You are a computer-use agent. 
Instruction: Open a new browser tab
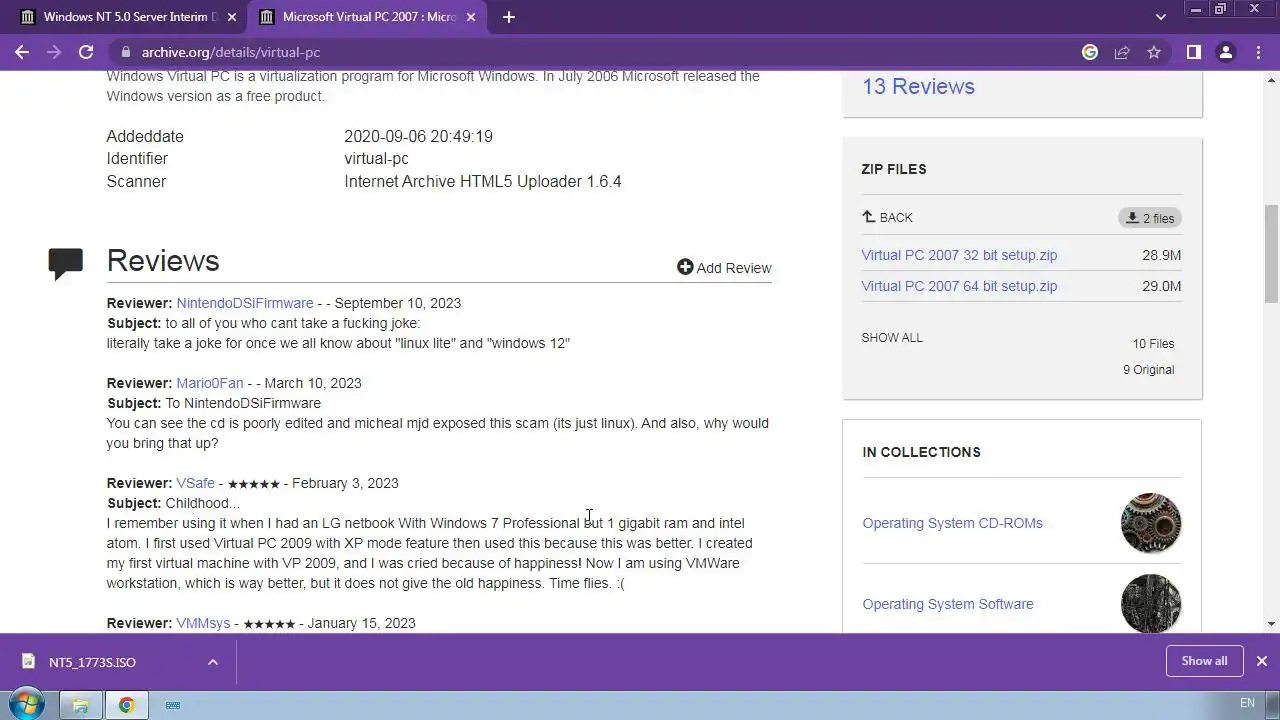coord(508,17)
